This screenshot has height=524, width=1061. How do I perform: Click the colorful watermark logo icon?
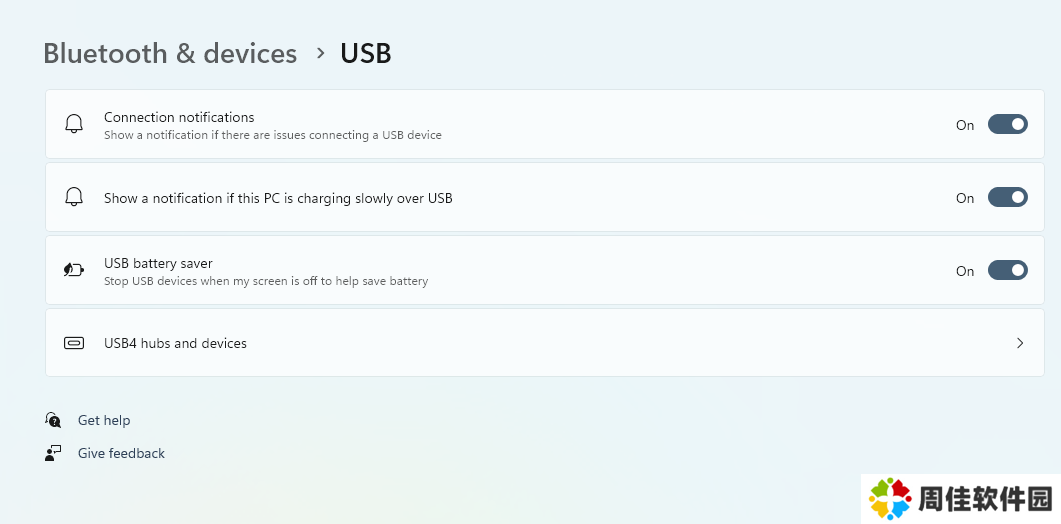coord(890,499)
